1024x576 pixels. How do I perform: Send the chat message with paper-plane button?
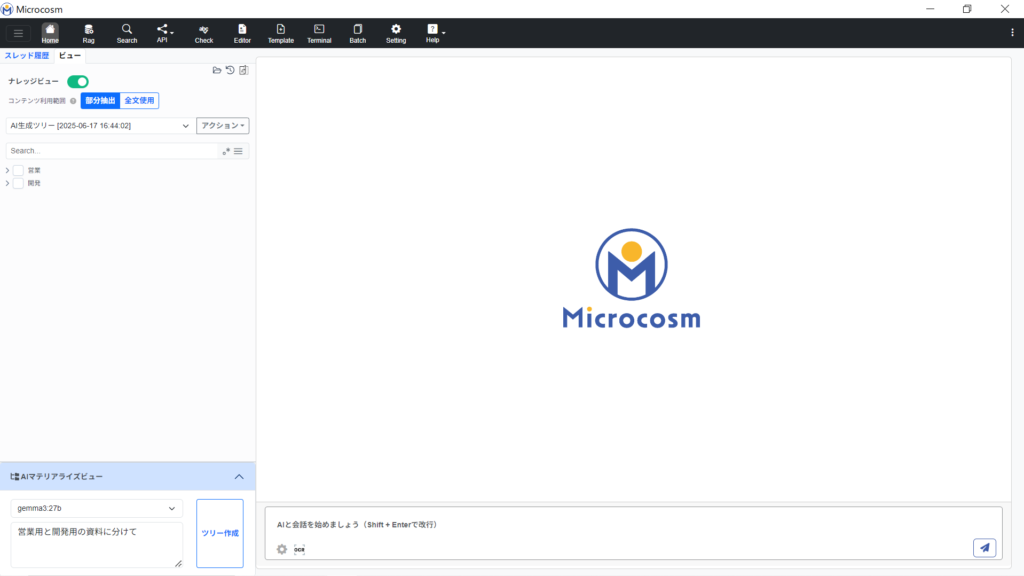pos(985,547)
